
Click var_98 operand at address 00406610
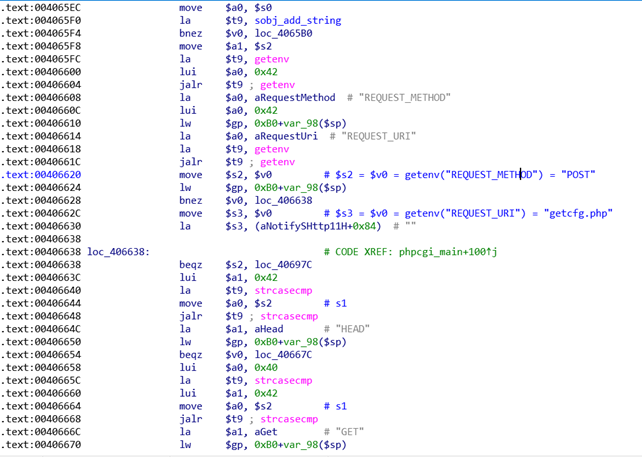point(303,123)
